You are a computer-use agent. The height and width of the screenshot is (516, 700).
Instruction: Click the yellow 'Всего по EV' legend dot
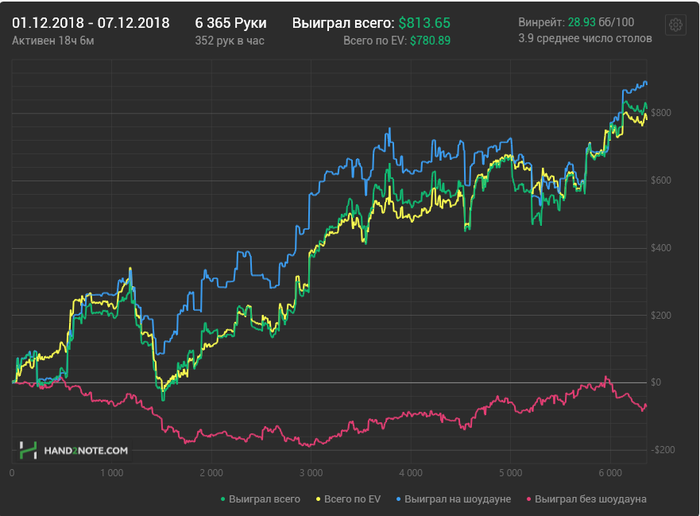point(318,499)
